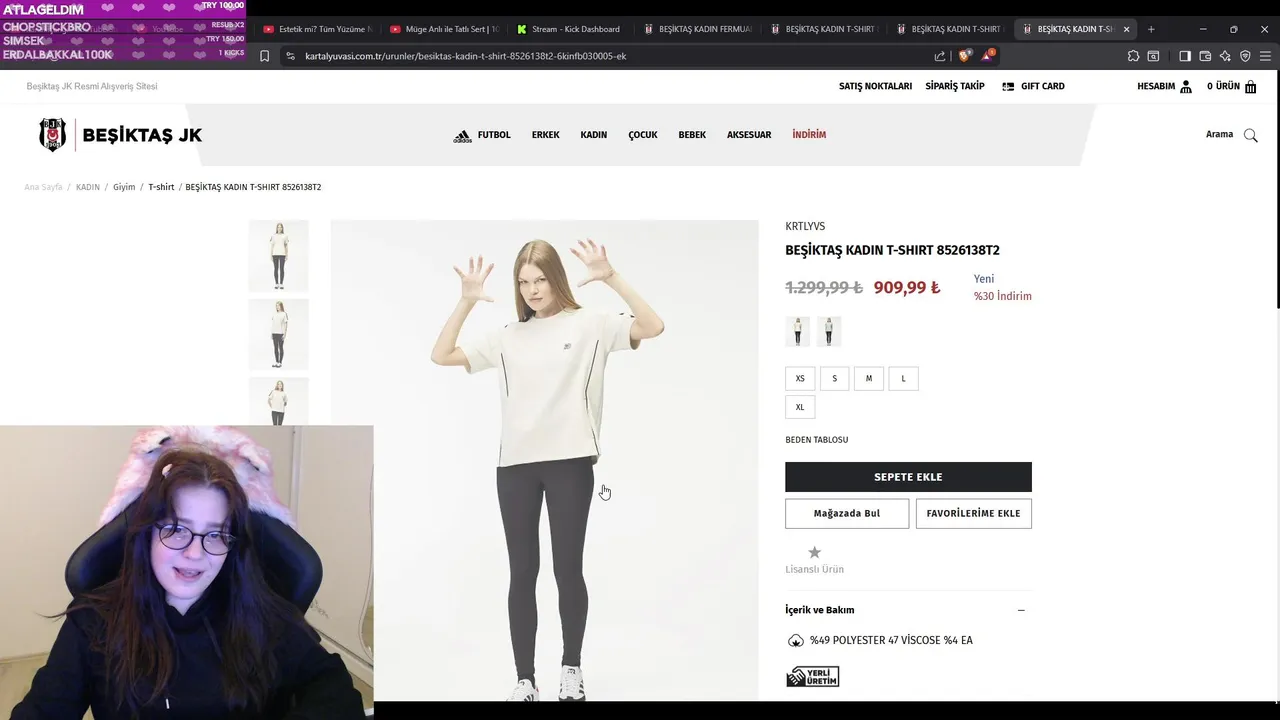
Task: Select the third product thumbnail image
Action: [x=278, y=401]
